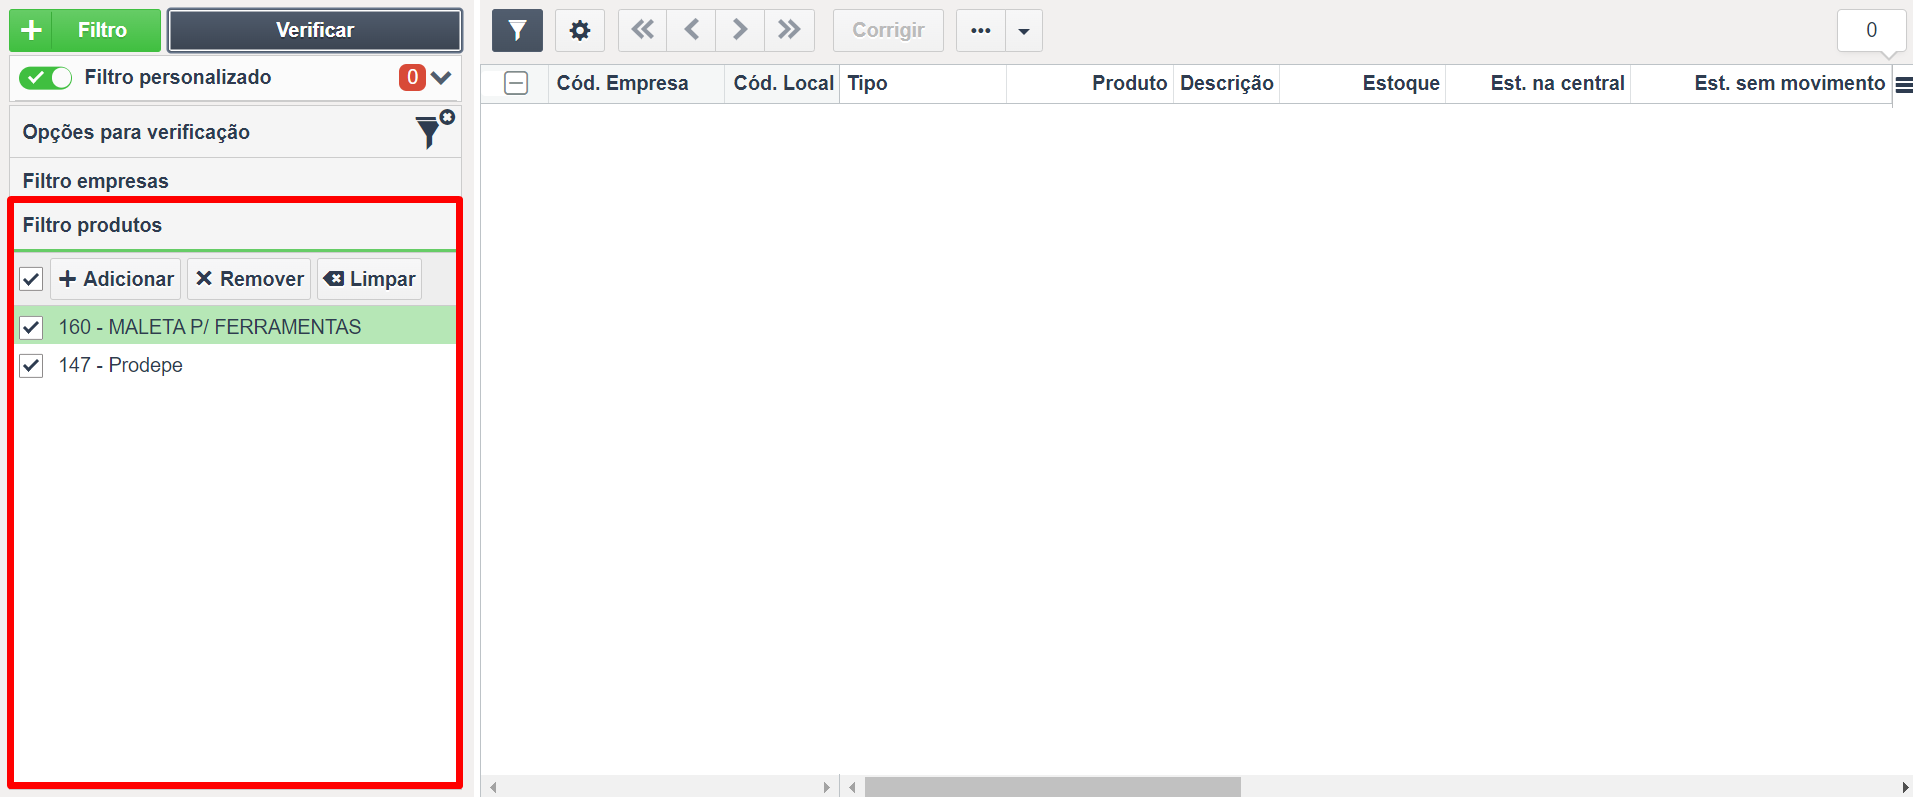Toggle the Filtro personalizado switch
This screenshot has height=797, width=1913.
45,77
